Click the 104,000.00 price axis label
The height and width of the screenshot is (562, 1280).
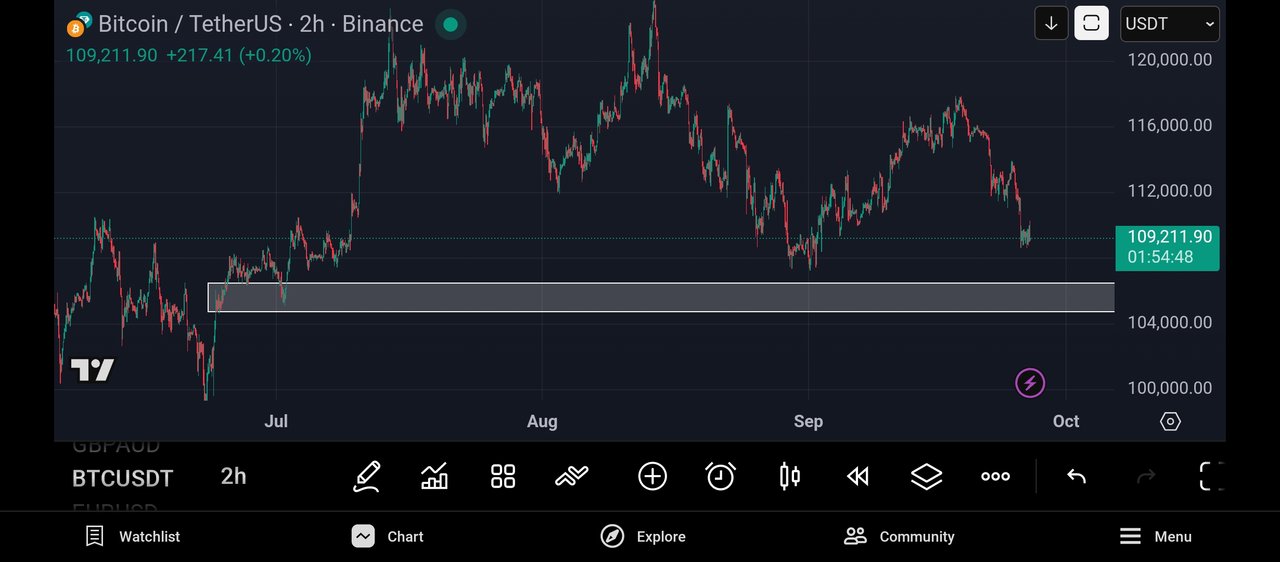1169,323
